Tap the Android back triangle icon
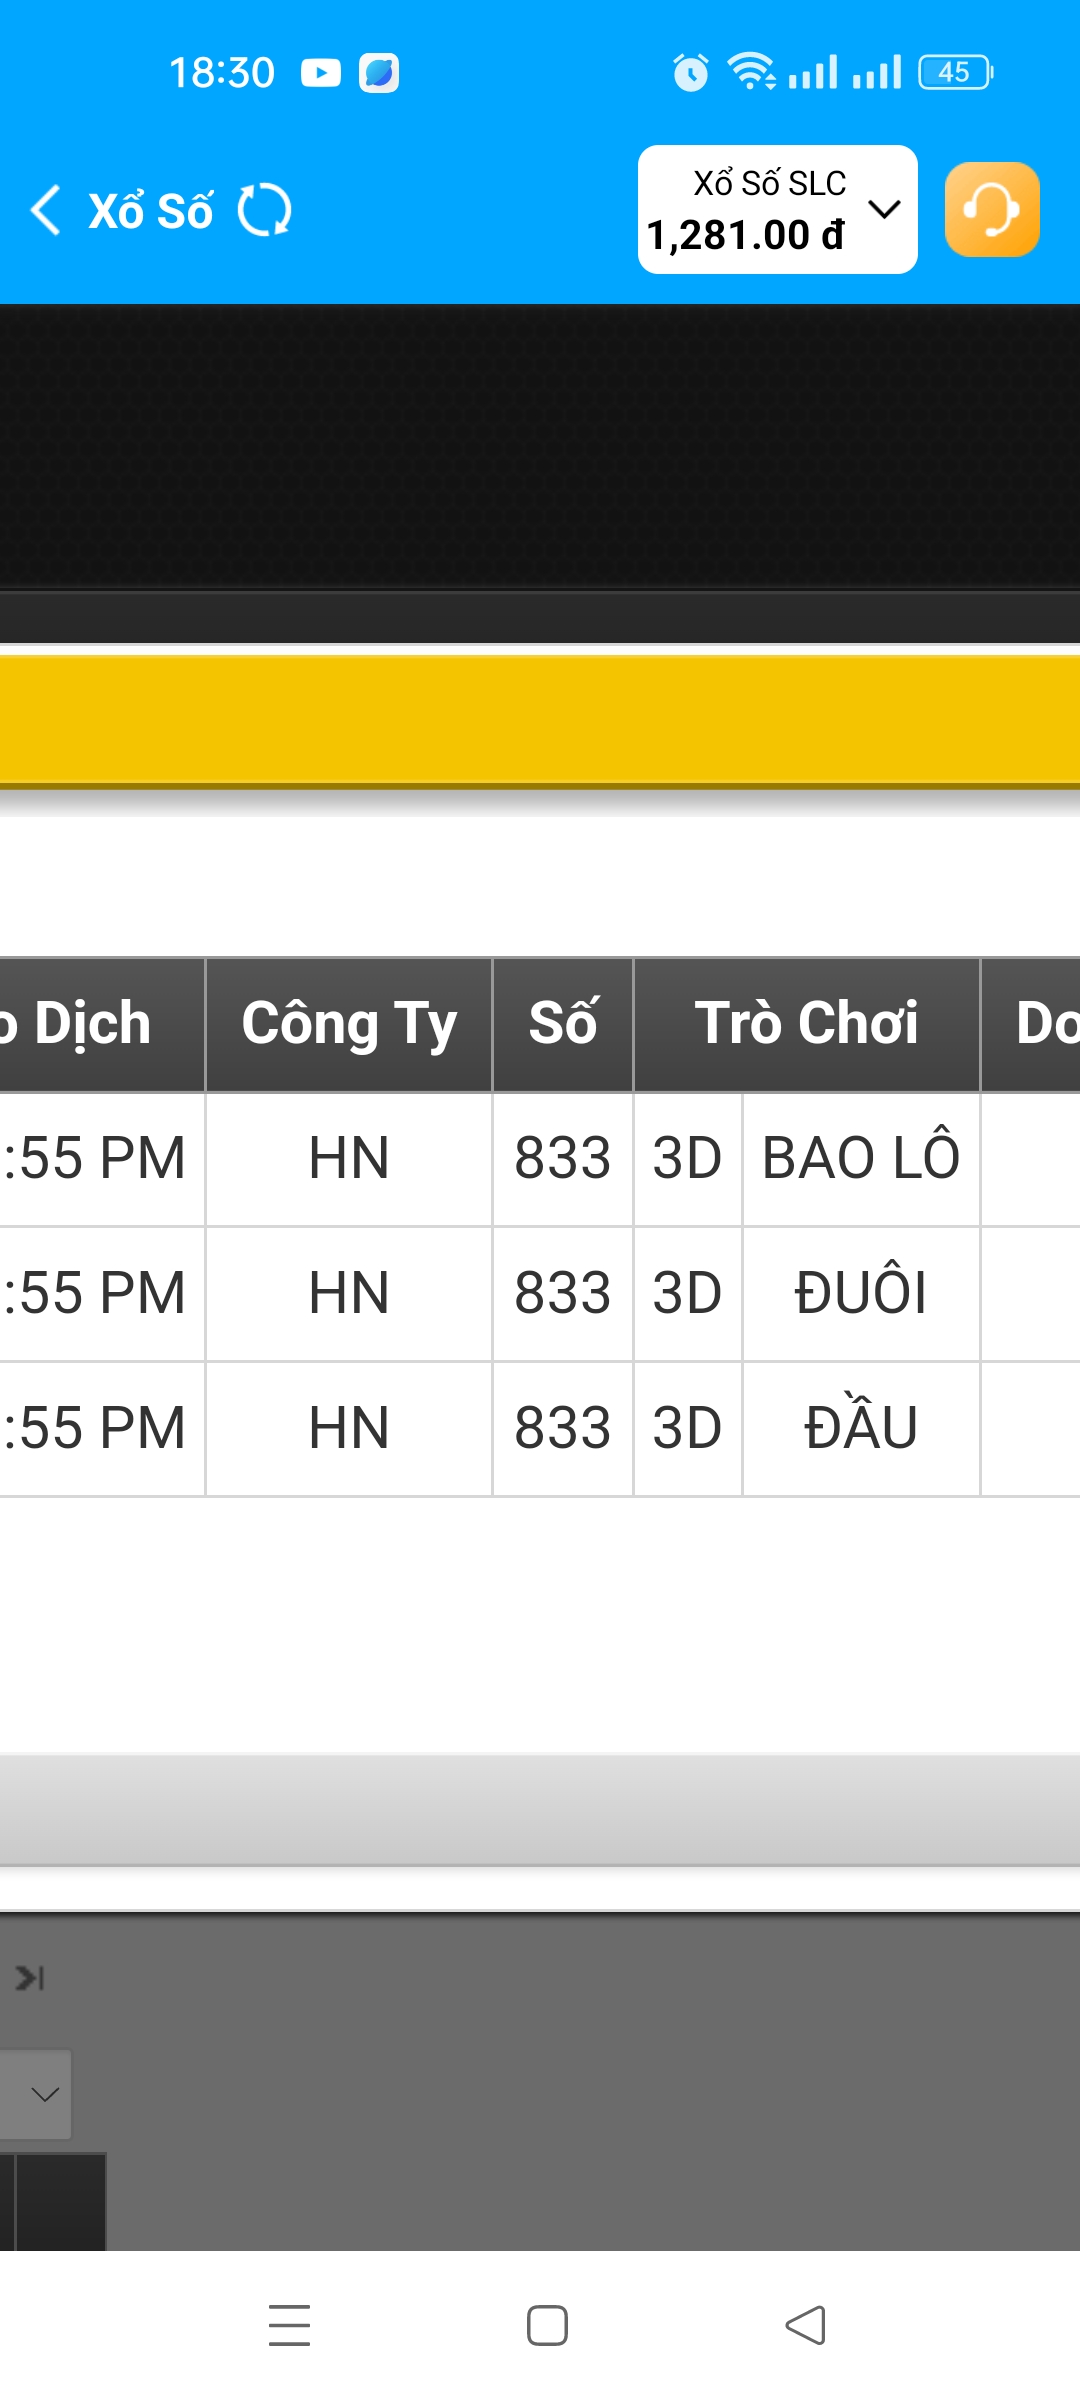The width and height of the screenshot is (1080, 2400). [x=805, y=2325]
